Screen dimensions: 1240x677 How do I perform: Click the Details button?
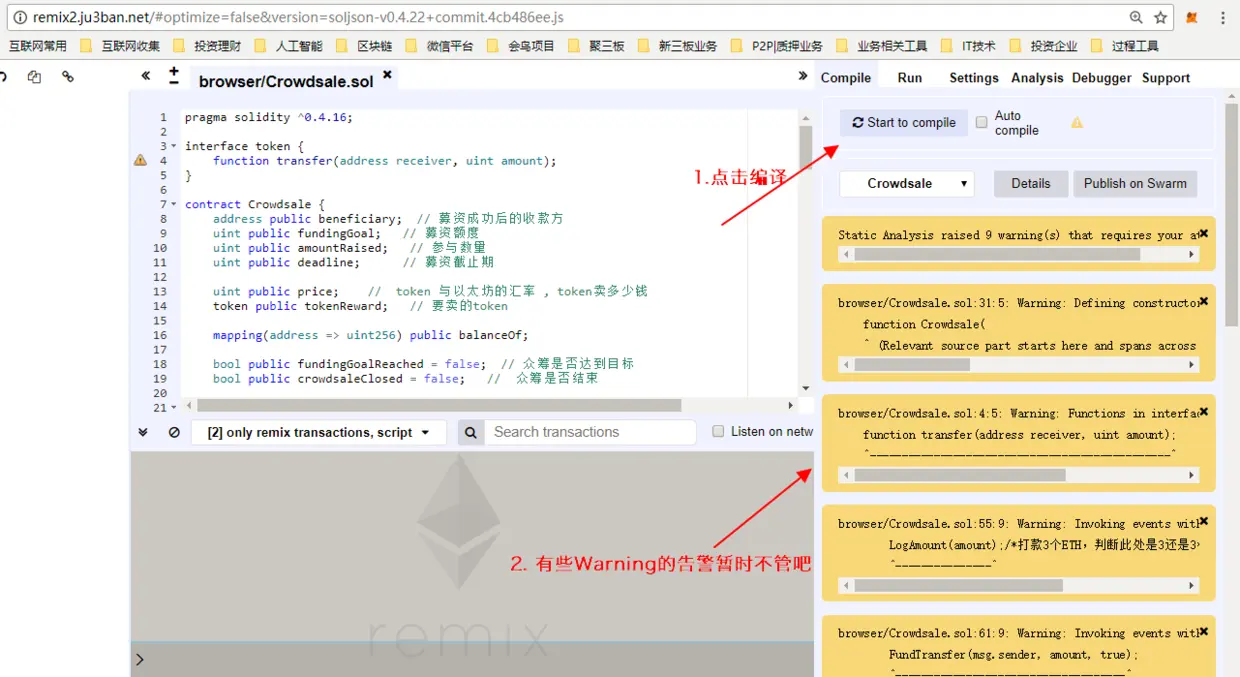tap(1031, 184)
